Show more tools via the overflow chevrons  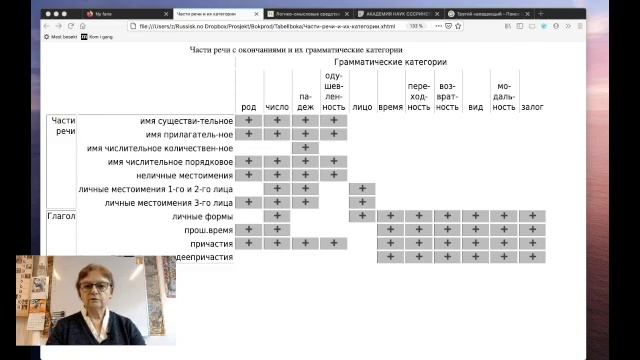568,26
